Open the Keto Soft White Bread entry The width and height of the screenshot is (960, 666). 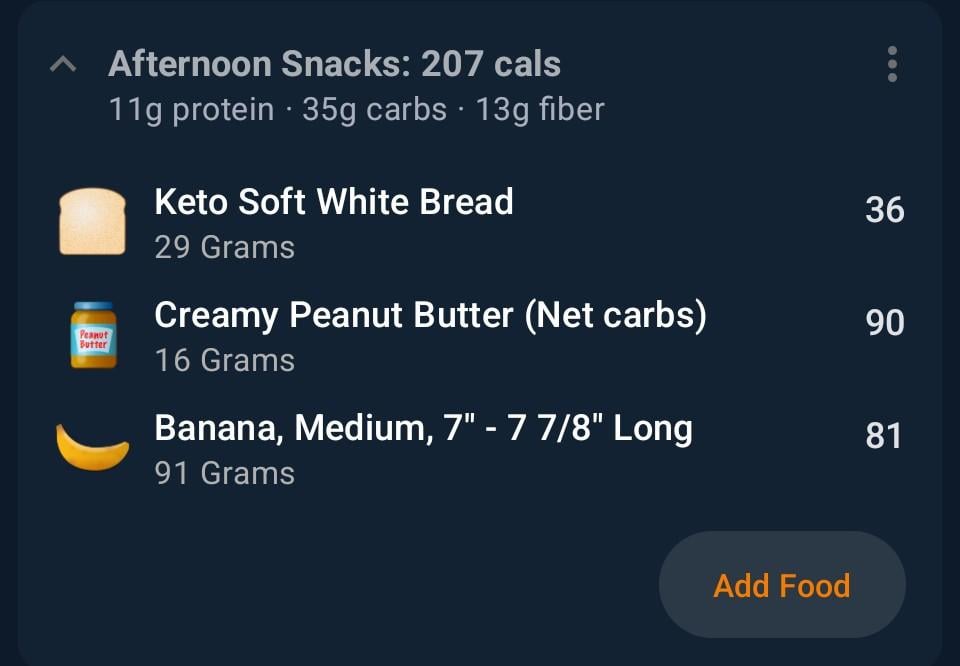pyautogui.click(x=334, y=202)
